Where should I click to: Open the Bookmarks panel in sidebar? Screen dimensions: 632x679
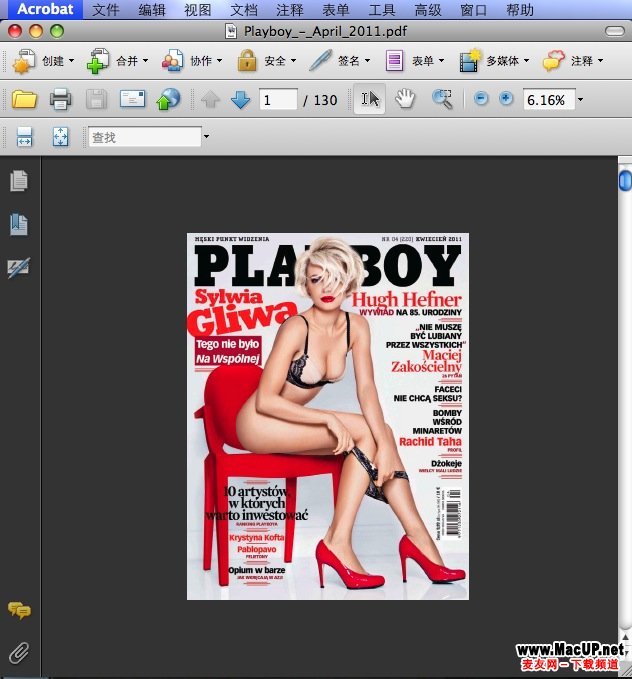click(19, 224)
